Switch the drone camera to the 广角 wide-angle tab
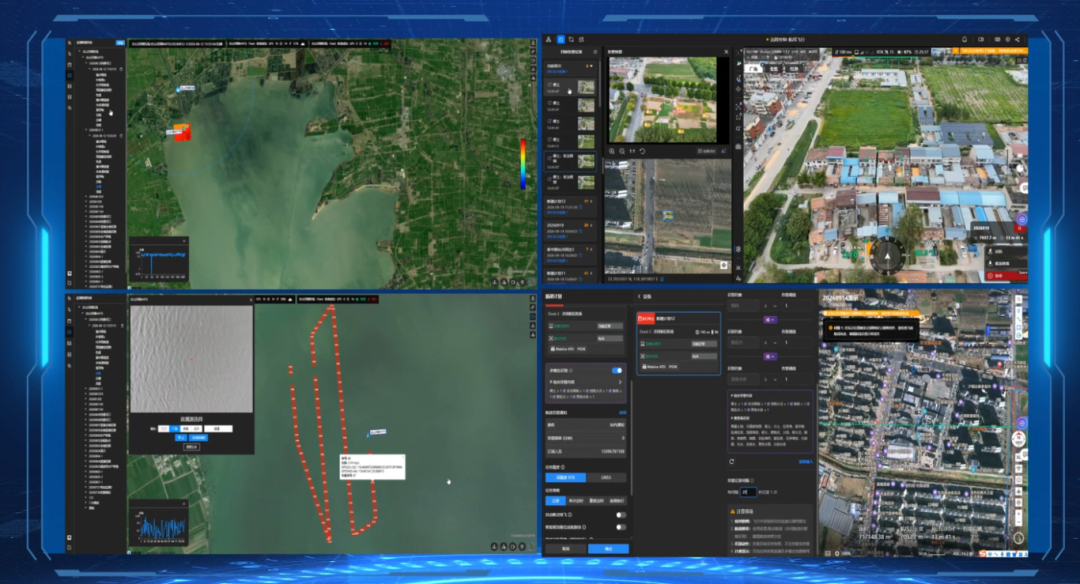The width and height of the screenshot is (1080, 584). 754,69
